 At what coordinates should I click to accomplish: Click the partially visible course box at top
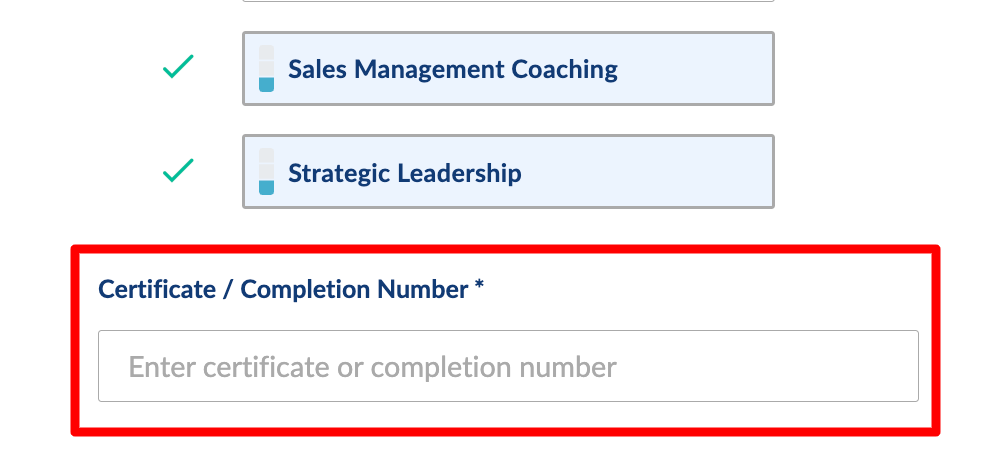(x=507, y=1)
